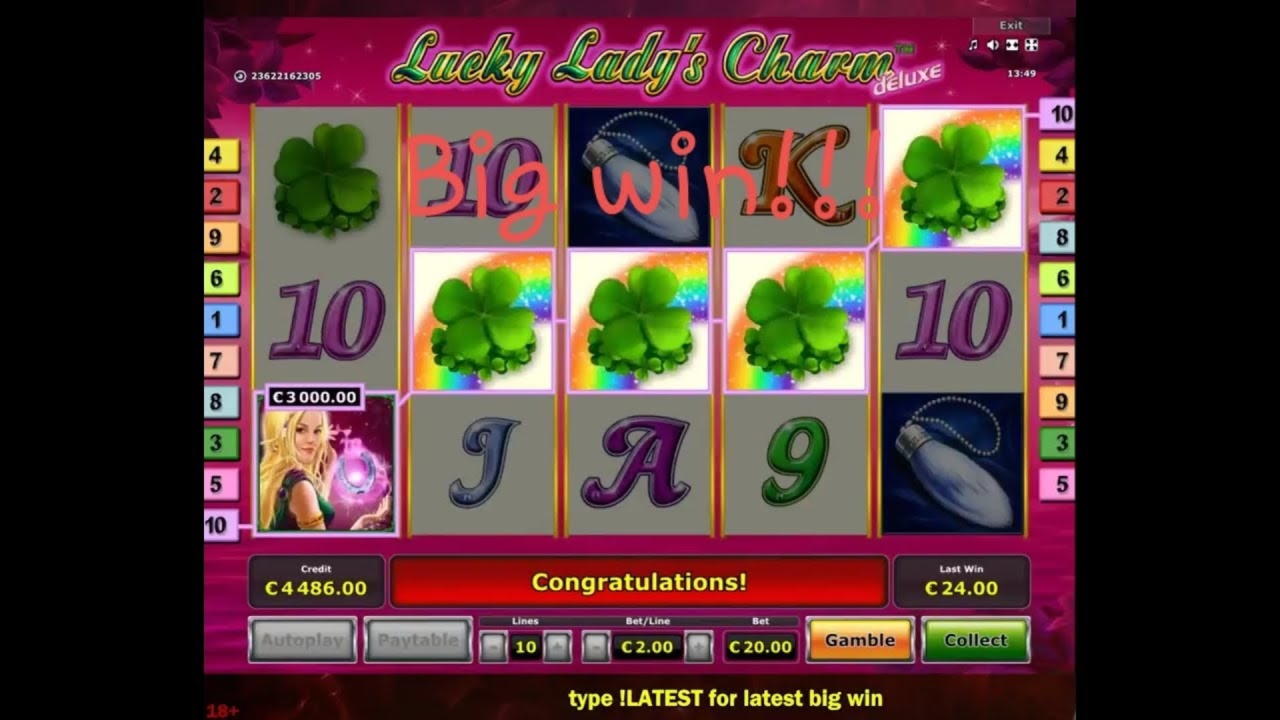Mute the speaker sound icon
This screenshot has height=720, width=1280.
coord(992,45)
